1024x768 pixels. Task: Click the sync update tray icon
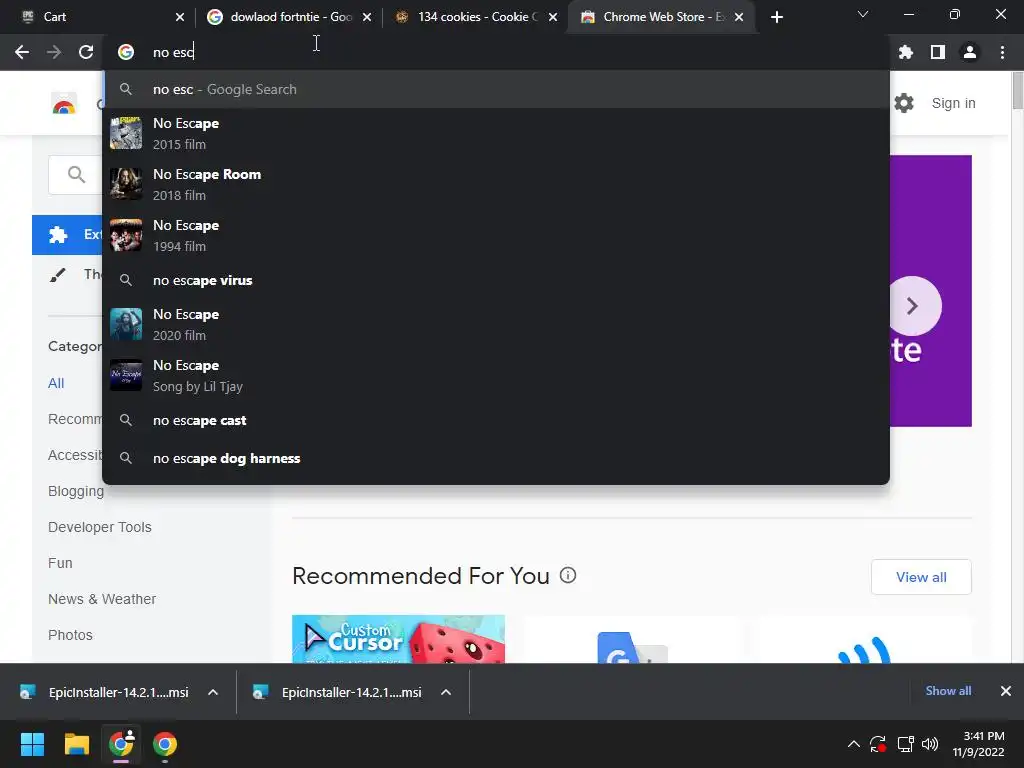click(x=878, y=744)
